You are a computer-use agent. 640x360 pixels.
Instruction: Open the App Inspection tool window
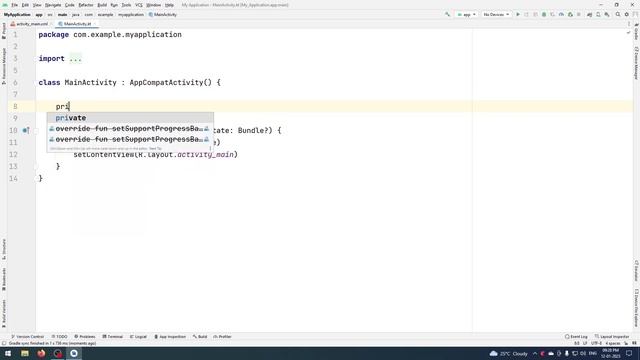pyautogui.click(x=170, y=337)
